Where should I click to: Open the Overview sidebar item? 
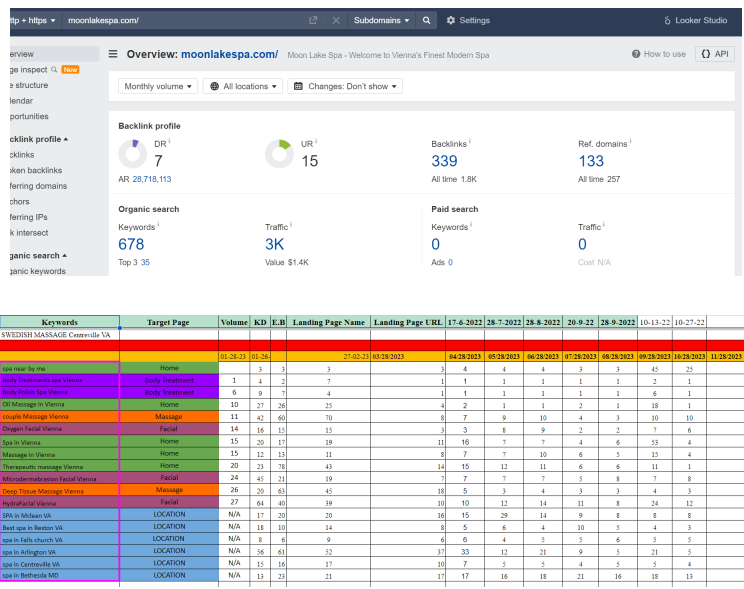point(54,54)
